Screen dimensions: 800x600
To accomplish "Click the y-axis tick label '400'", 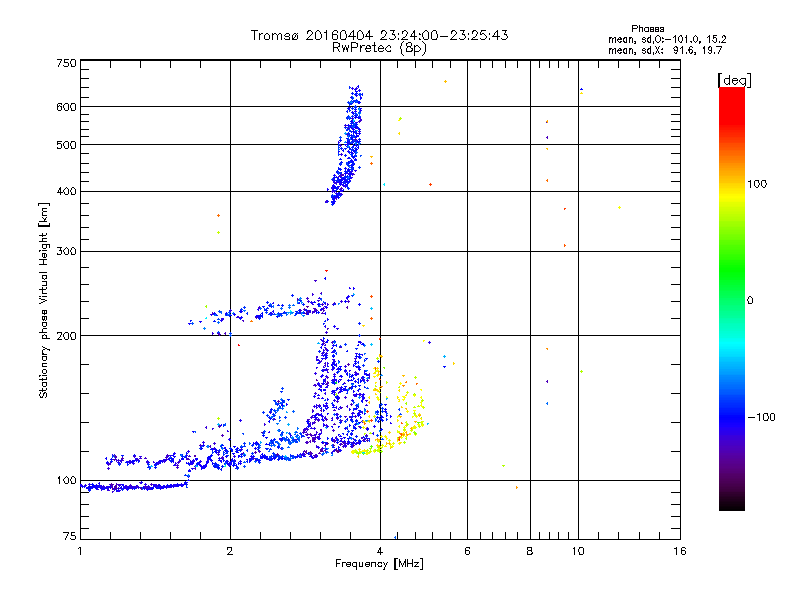I will (x=67, y=191).
